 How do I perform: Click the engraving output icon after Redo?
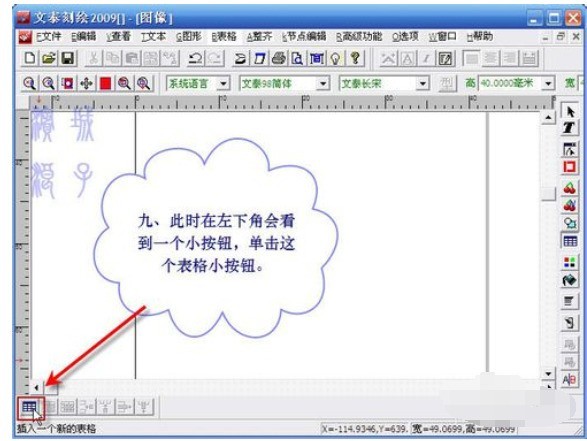click(x=240, y=58)
